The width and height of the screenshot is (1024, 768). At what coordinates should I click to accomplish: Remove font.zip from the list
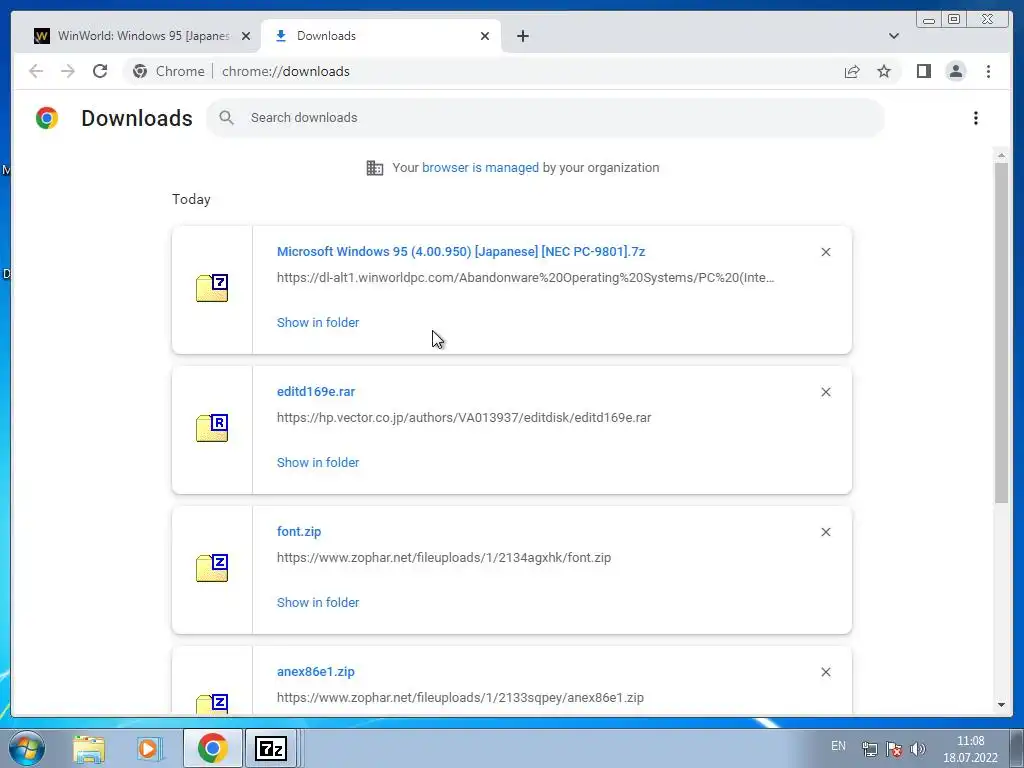825,532
